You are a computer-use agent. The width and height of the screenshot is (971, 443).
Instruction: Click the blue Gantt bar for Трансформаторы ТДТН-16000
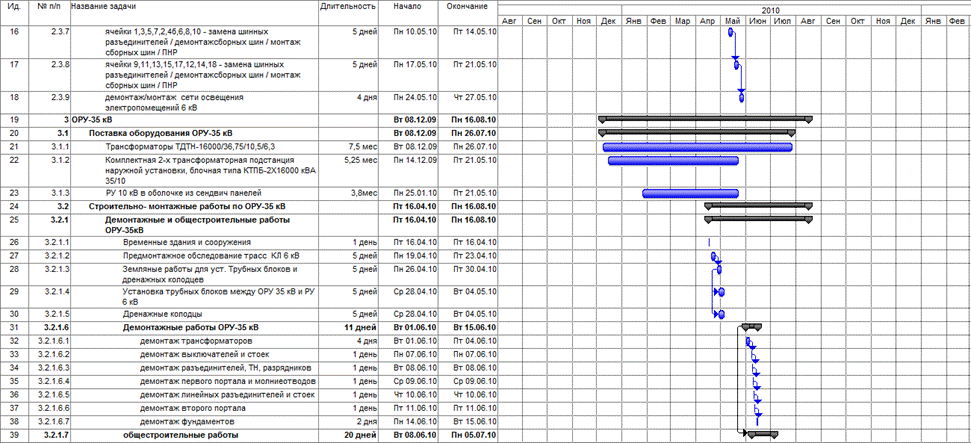coord(697,147)
